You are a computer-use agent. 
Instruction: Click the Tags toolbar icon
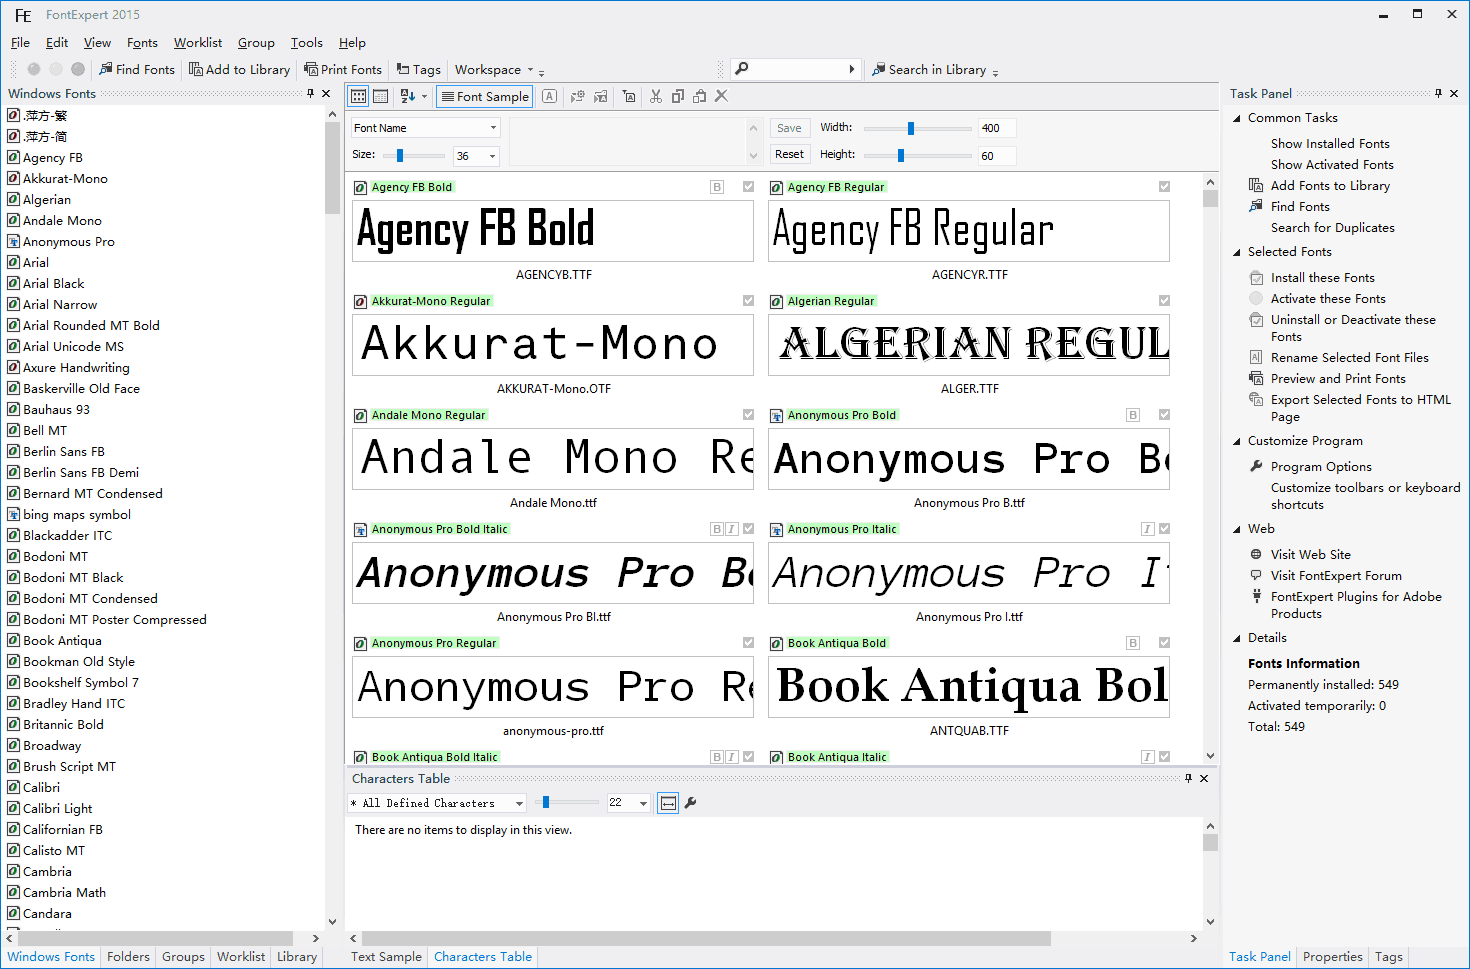coord(419,69)
